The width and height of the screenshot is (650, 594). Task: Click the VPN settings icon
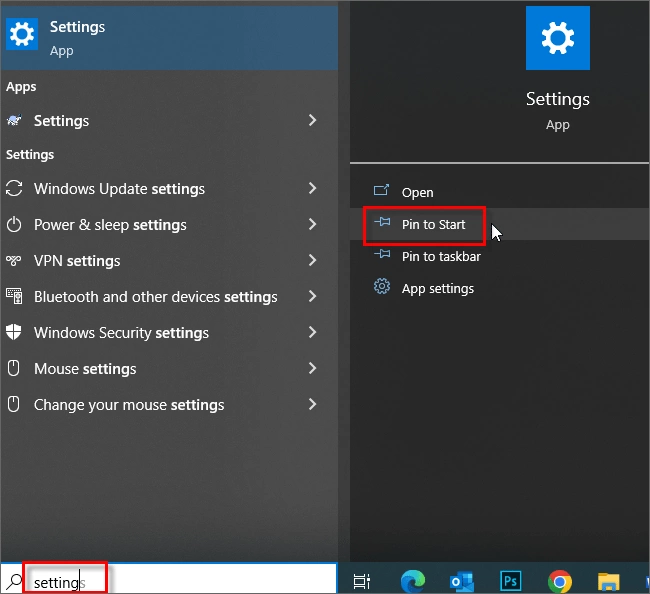pyautogui.click(x=14, y=260)
